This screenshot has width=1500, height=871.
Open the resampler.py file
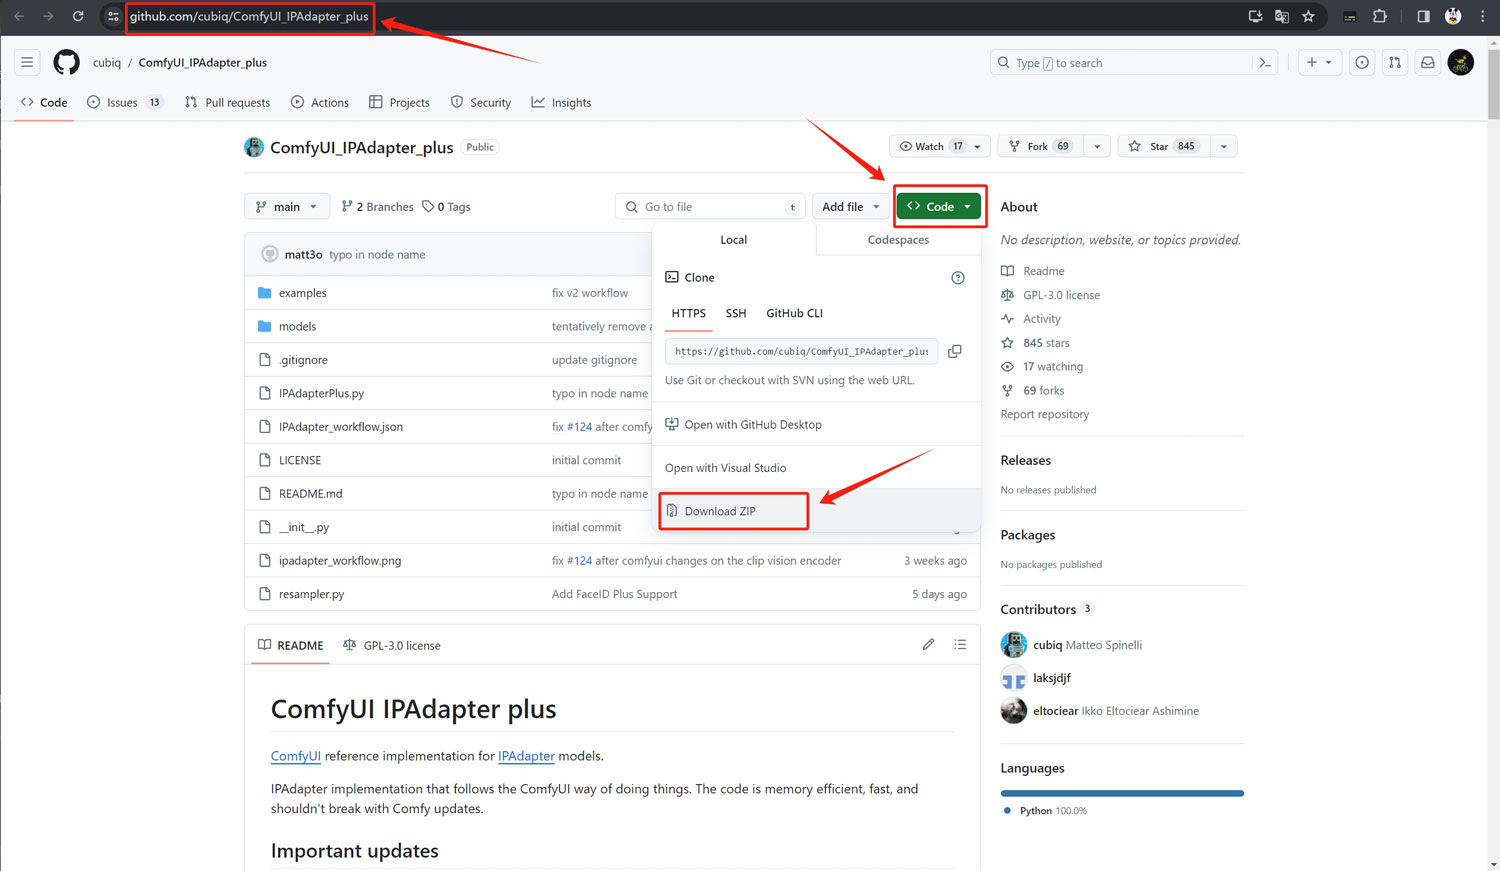(x=311, y=594)
